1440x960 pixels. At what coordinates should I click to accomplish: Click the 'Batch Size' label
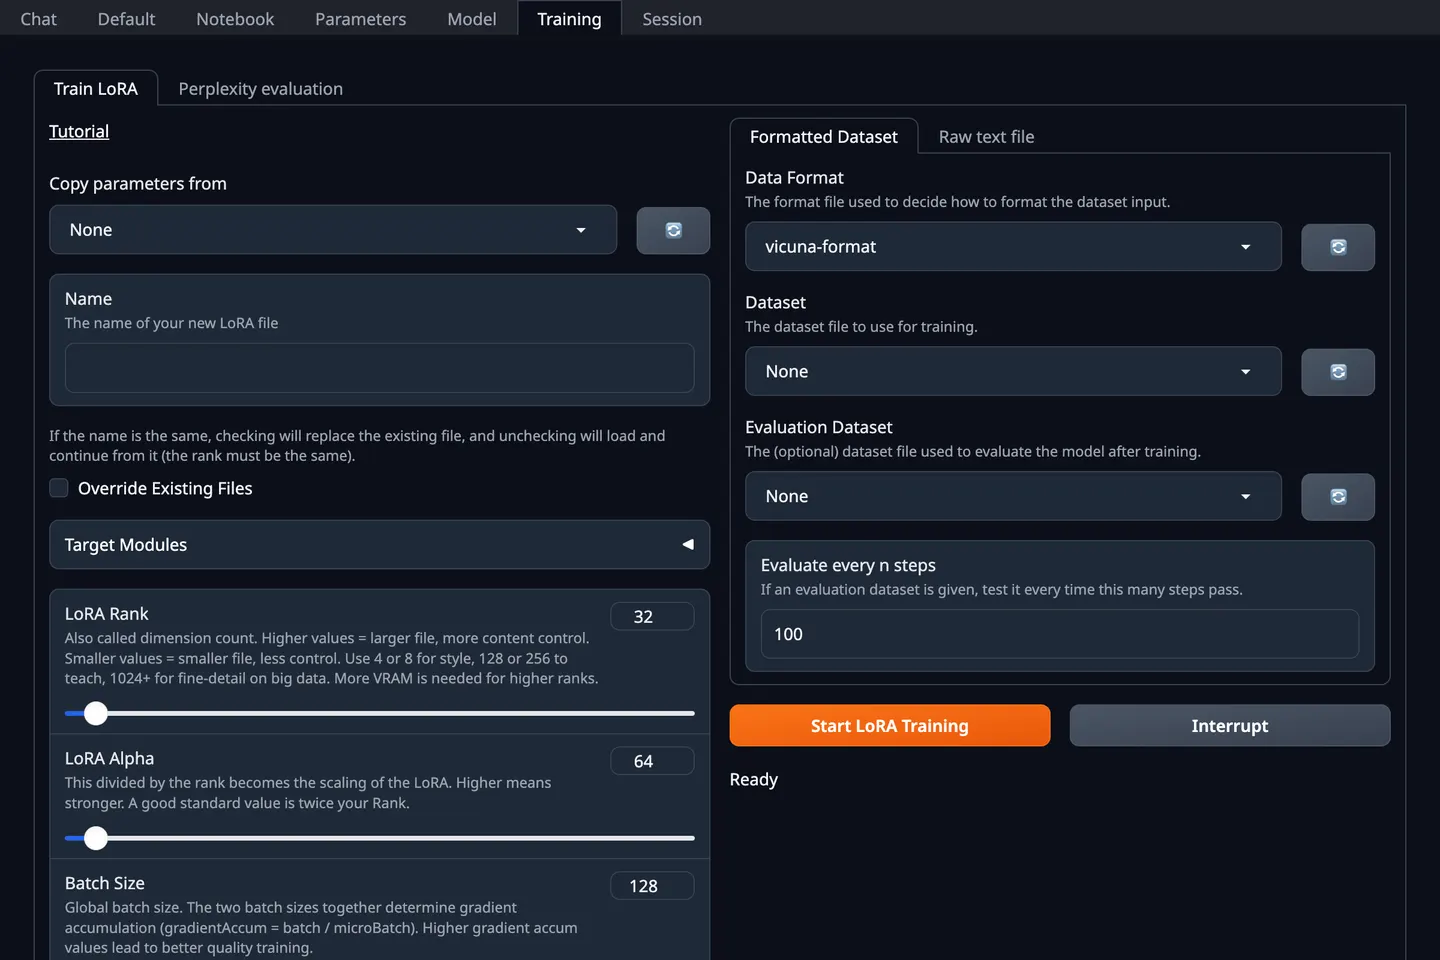point(105,884)
